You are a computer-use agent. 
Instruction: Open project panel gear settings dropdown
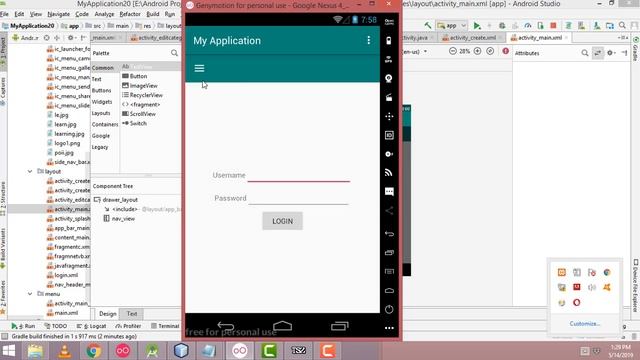click(x=72, y=38)
